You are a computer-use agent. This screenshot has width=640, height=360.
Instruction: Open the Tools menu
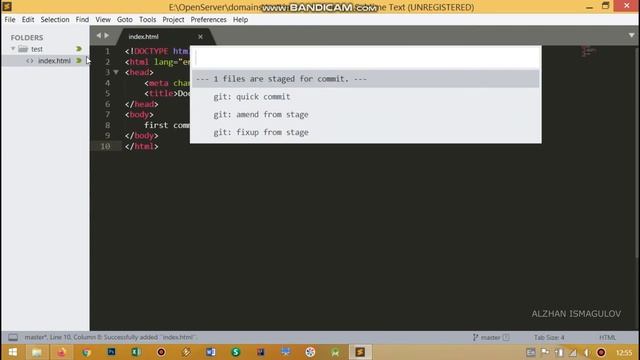tap(147, 20)
